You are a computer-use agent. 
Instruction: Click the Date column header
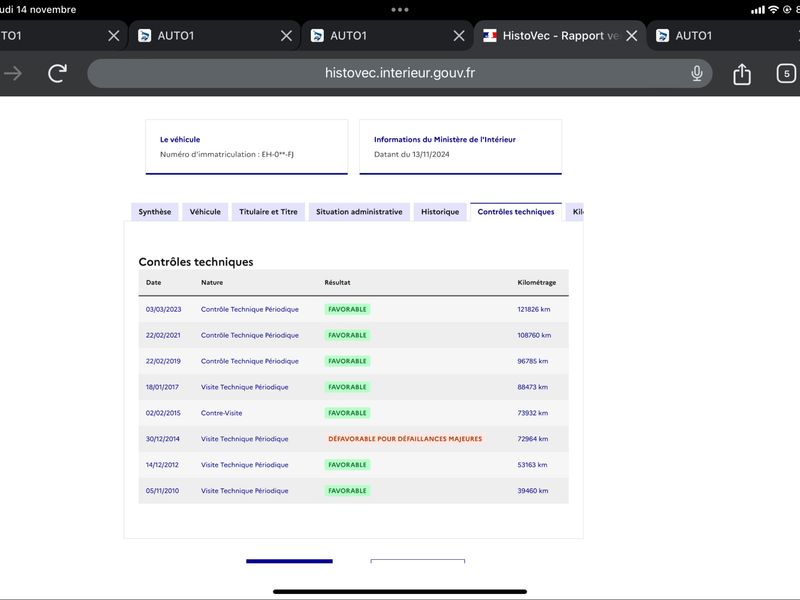(x=154, y=283)
